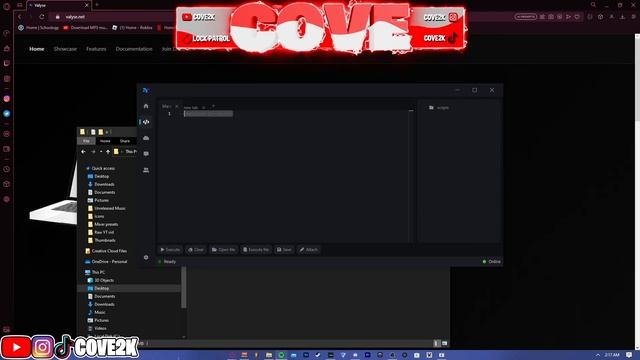Viewport: 640px width, 360px height.
Task: Select Desktop under This PC
Action: tap(98, 288)
